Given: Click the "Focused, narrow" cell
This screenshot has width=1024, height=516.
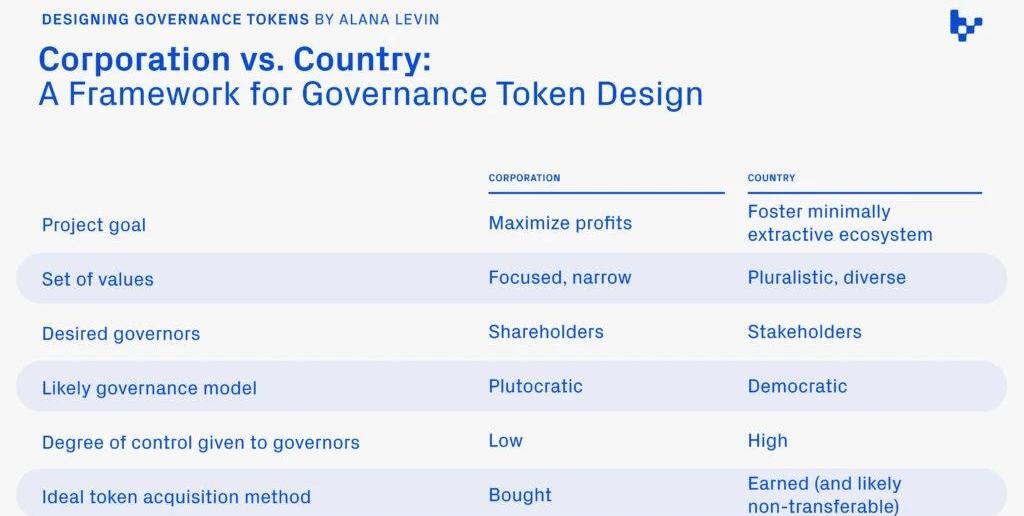Looking at the screenshot, I should click(560, 278).
